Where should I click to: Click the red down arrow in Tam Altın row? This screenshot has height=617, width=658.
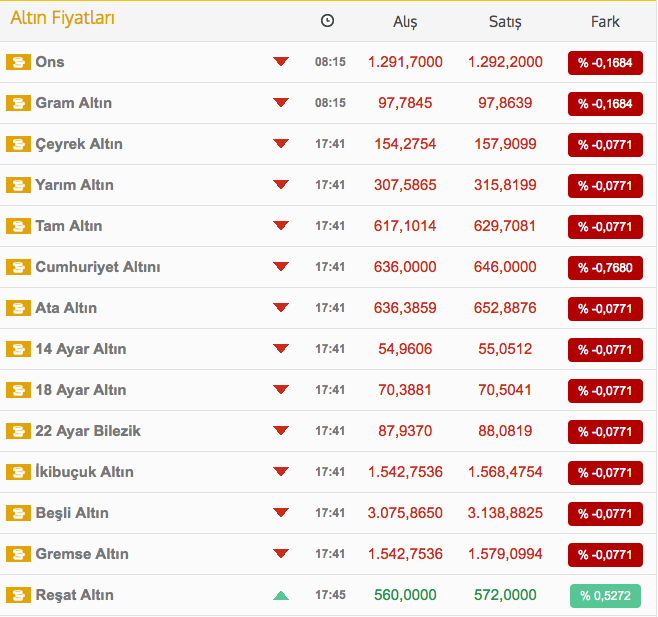coord(281,226)
